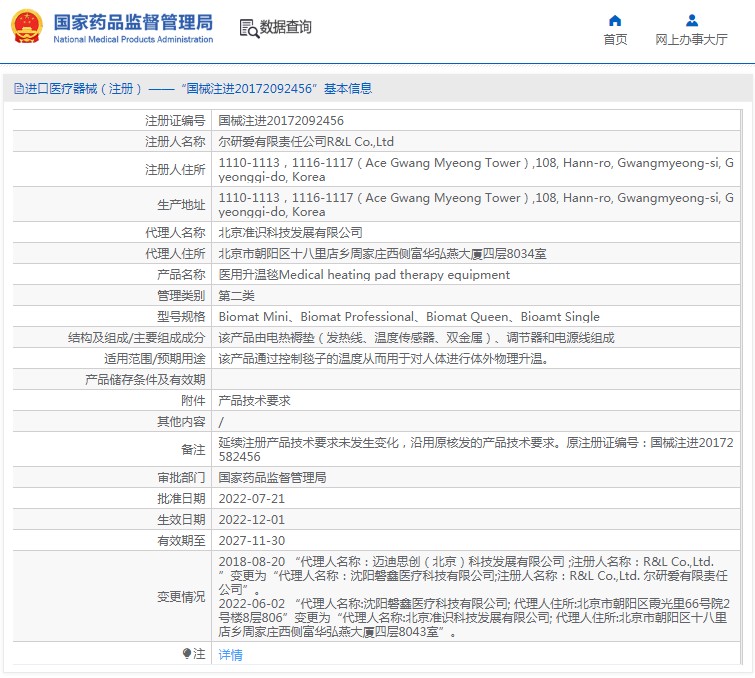The width and height of the screenshot is (755, 678).
Task: Click the 国家药品监督管理局 site title
Action: pos(132,21)
